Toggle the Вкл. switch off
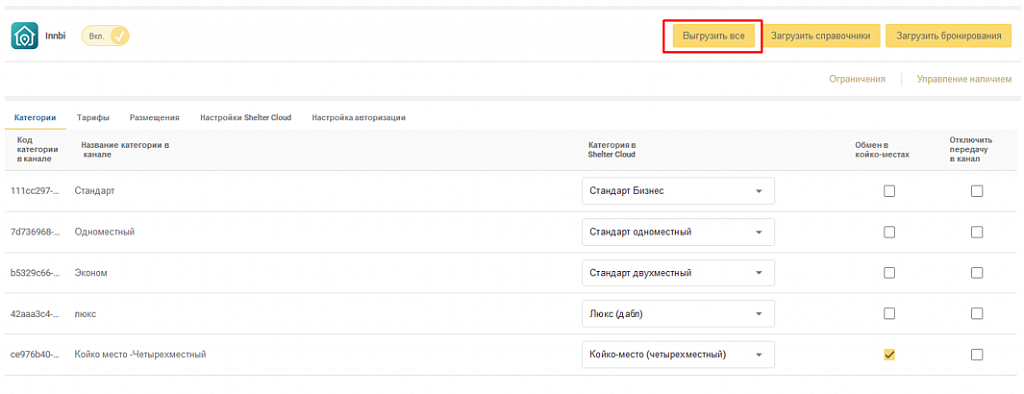Screen dimensions: 1024x394 pos(106,36)
